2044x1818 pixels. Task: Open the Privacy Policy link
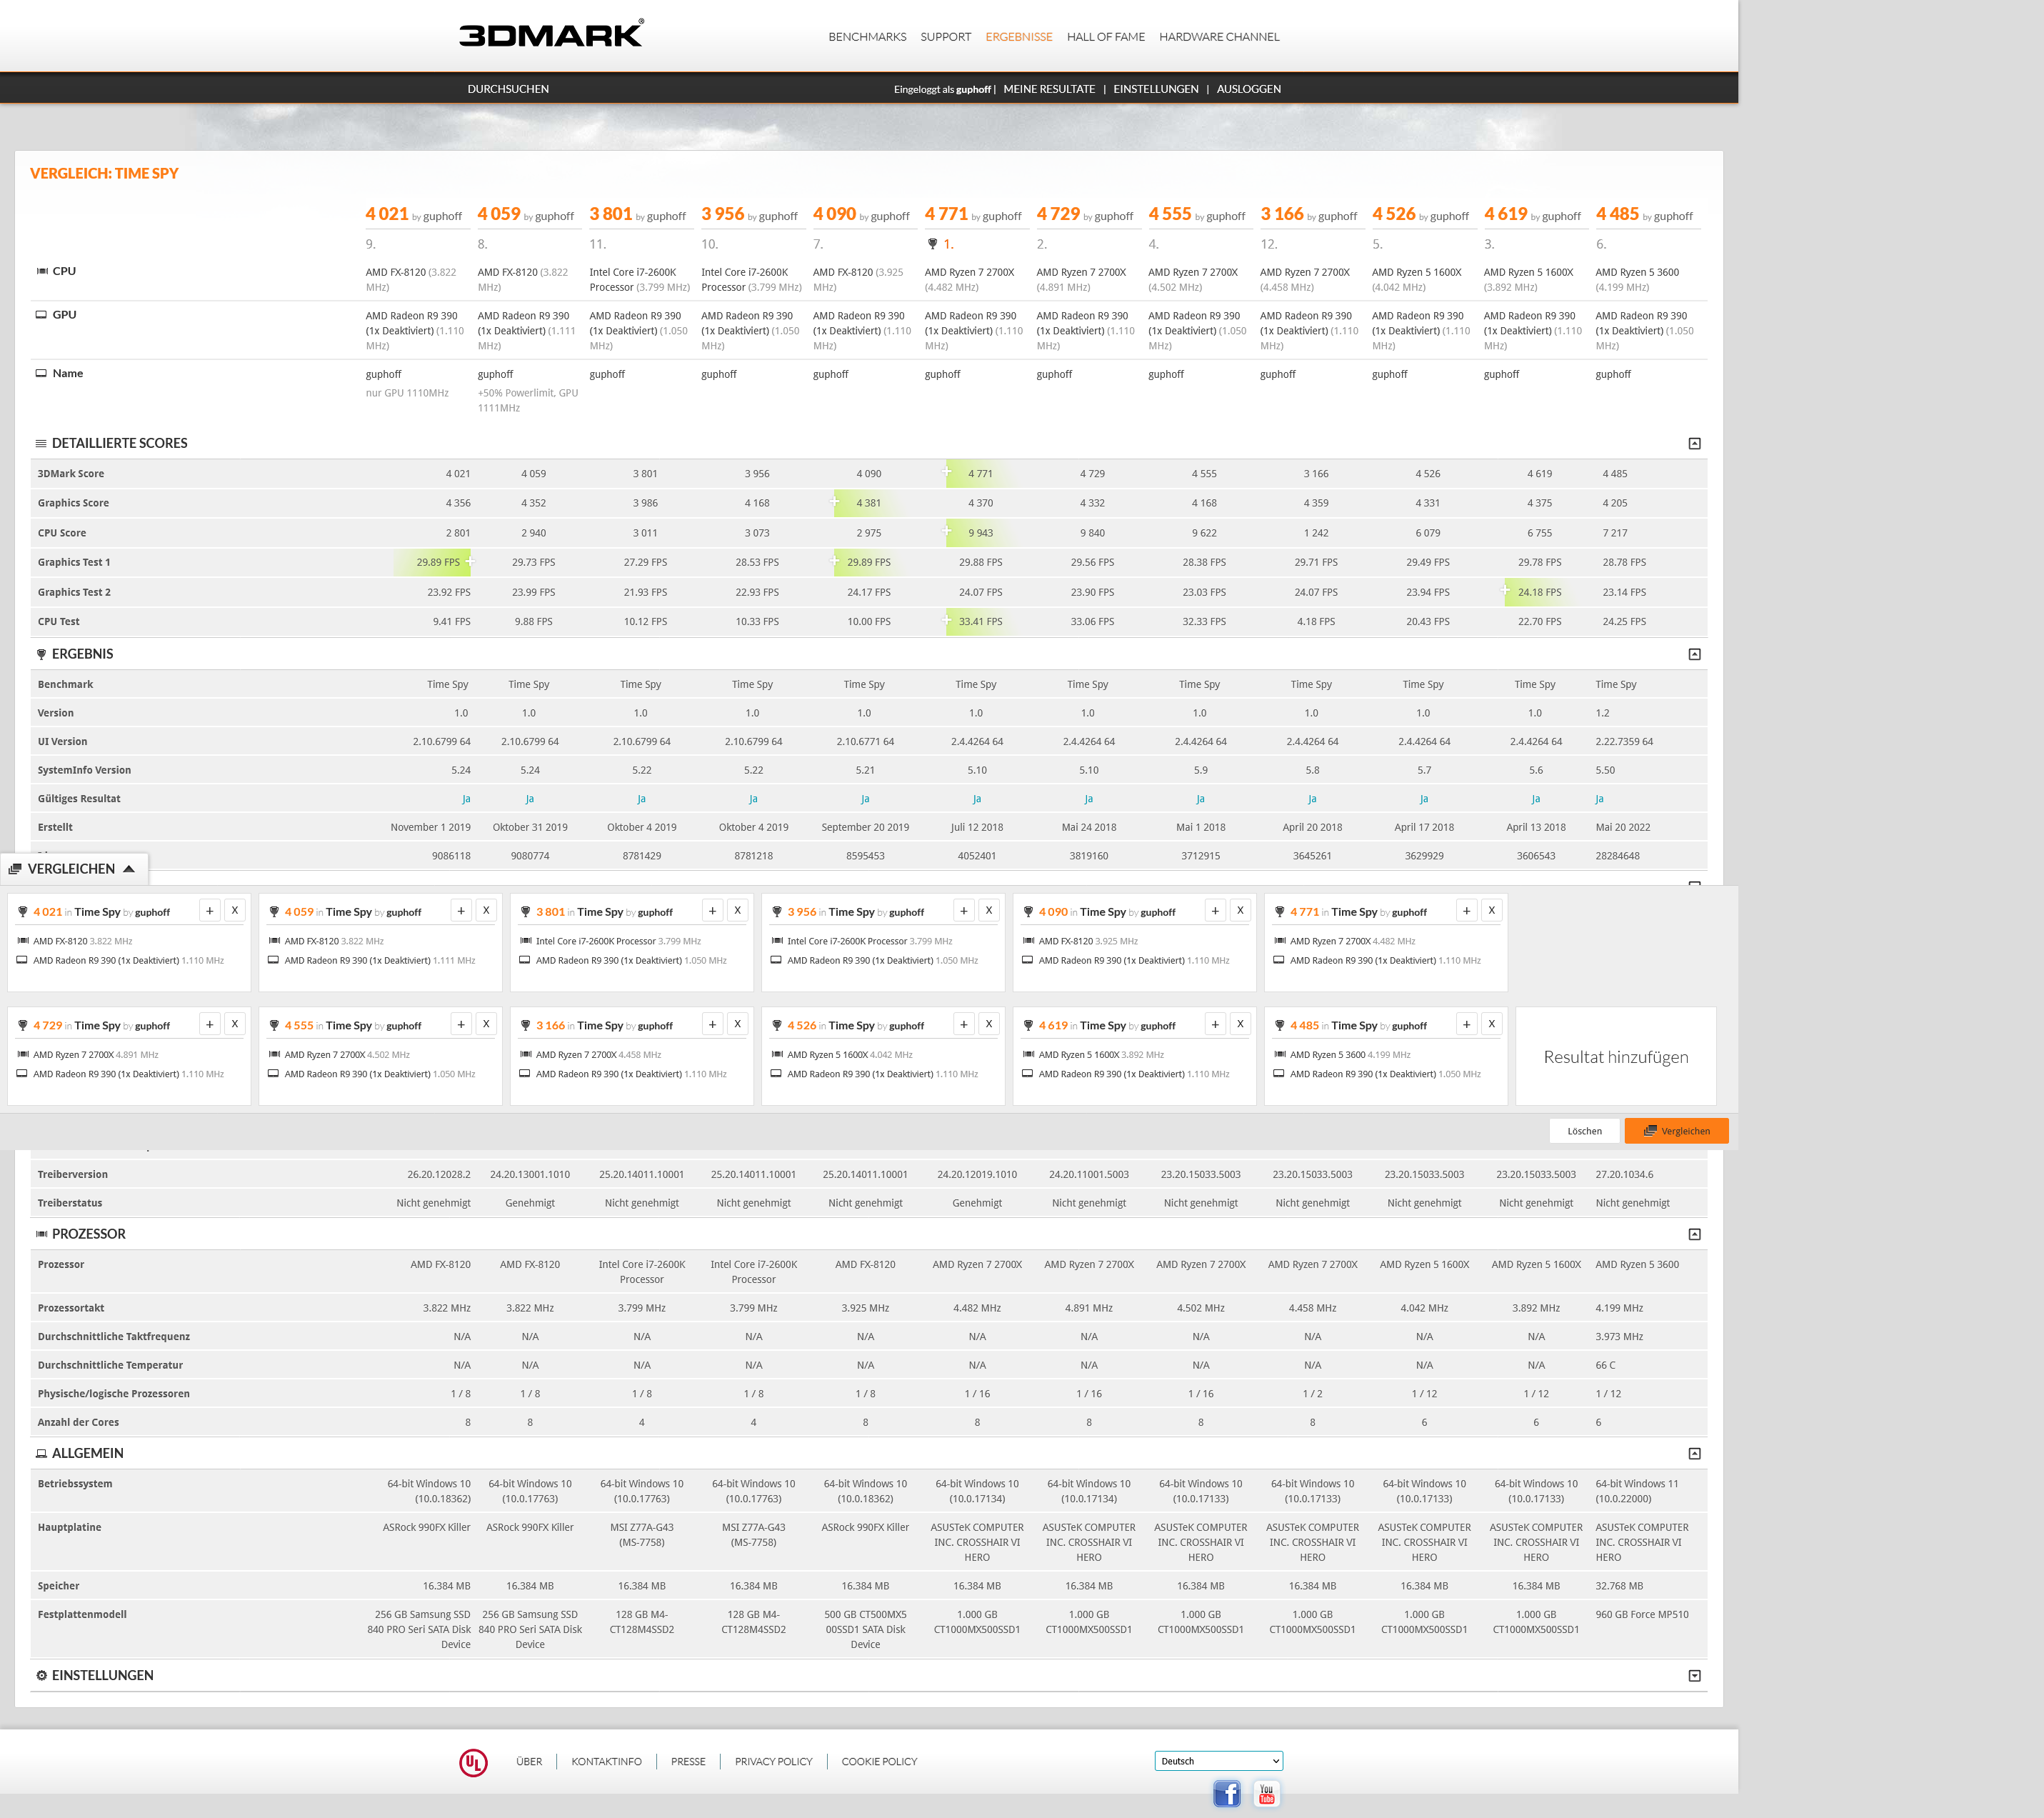coord(774,1762)
